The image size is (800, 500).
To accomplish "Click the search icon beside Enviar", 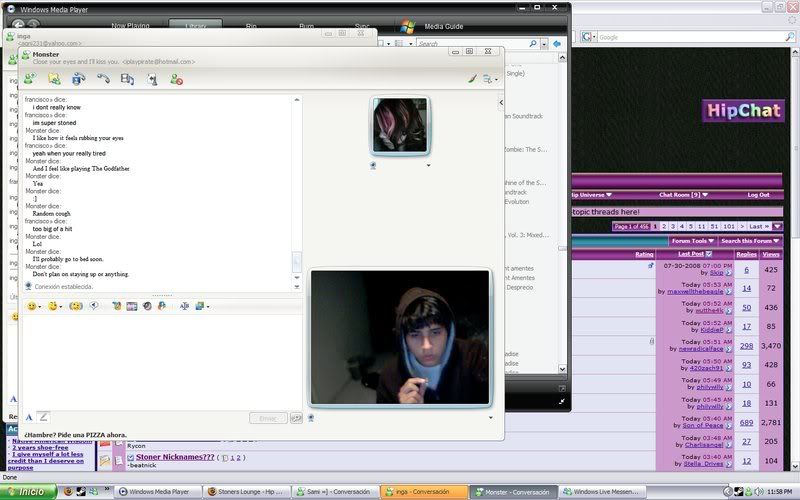I will (x=296, y=418).
